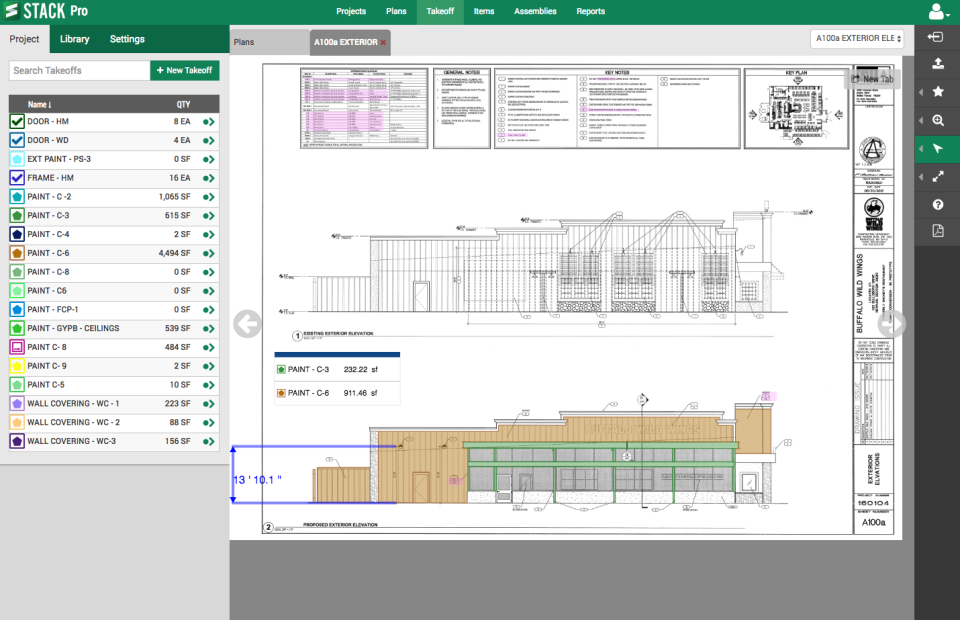This screenshot has width=960, height=620.
Task: Click the exit arrow icon at sidebar top
Action: [x=938, y=37]
